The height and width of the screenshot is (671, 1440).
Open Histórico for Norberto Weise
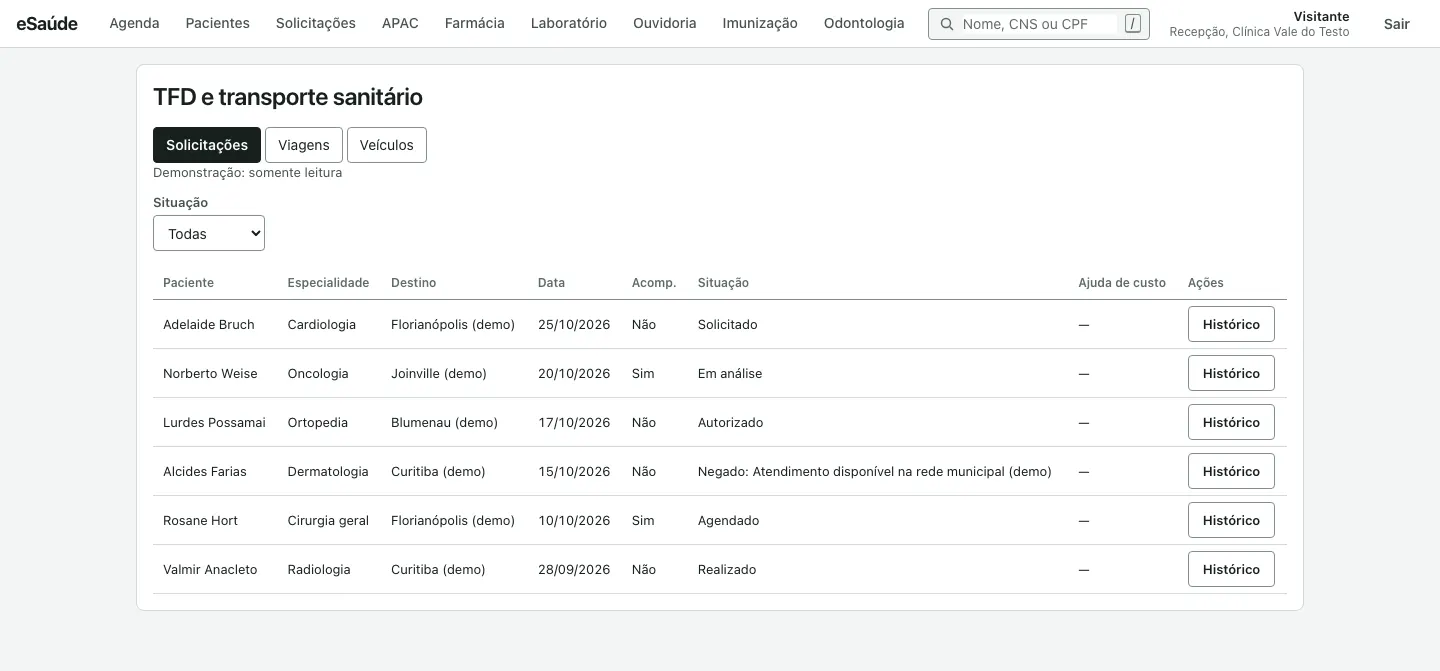tap(1231, 373)
